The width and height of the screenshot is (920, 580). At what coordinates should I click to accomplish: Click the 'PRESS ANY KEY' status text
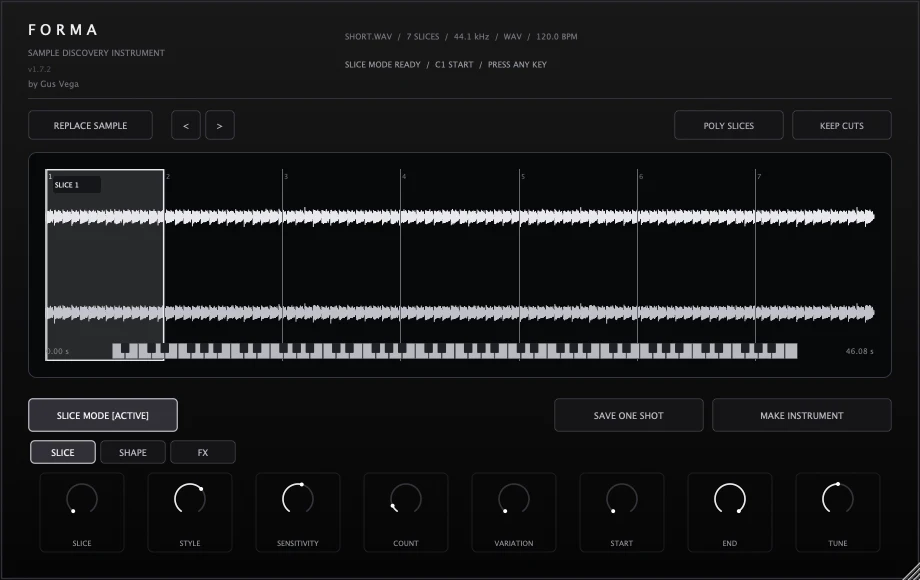click(517, 65)
